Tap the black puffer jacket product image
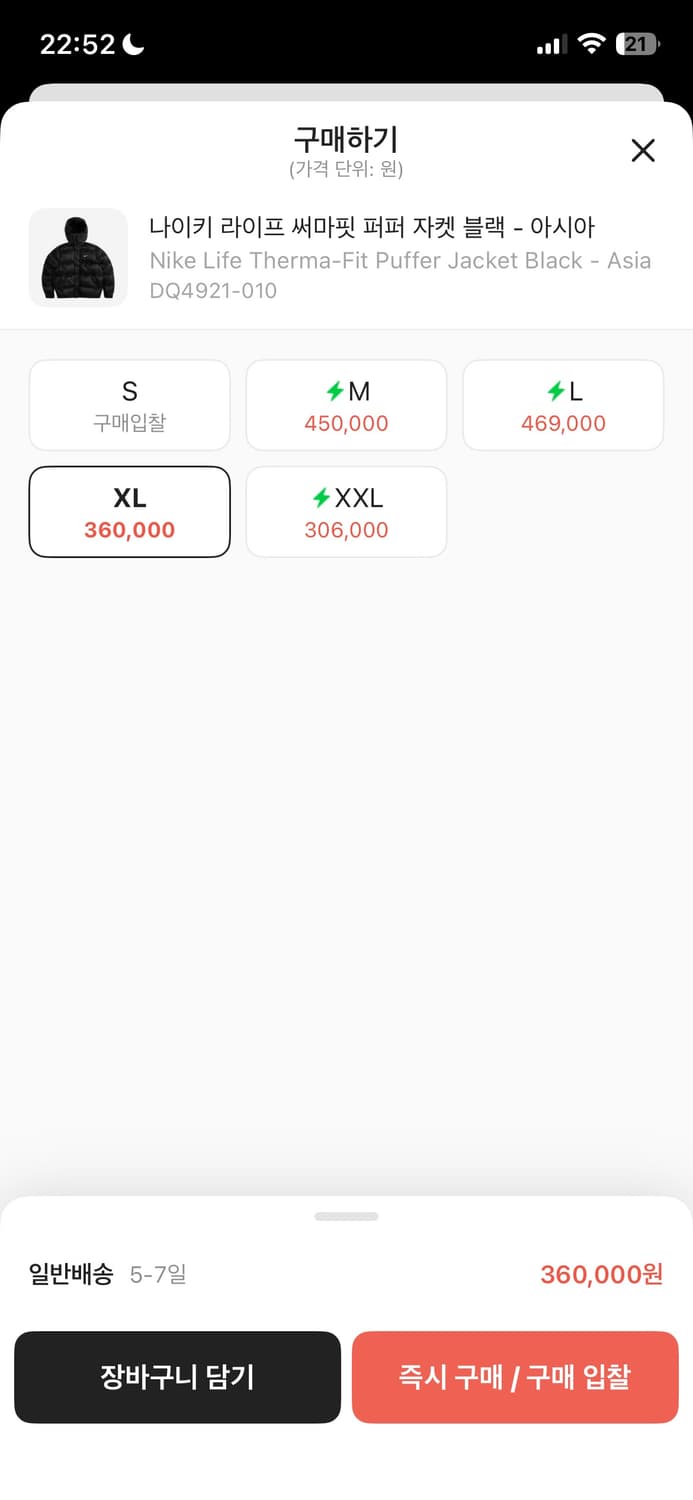Image resolution: width=693 pixels, height=1500 pixels. tap(78, 258)
